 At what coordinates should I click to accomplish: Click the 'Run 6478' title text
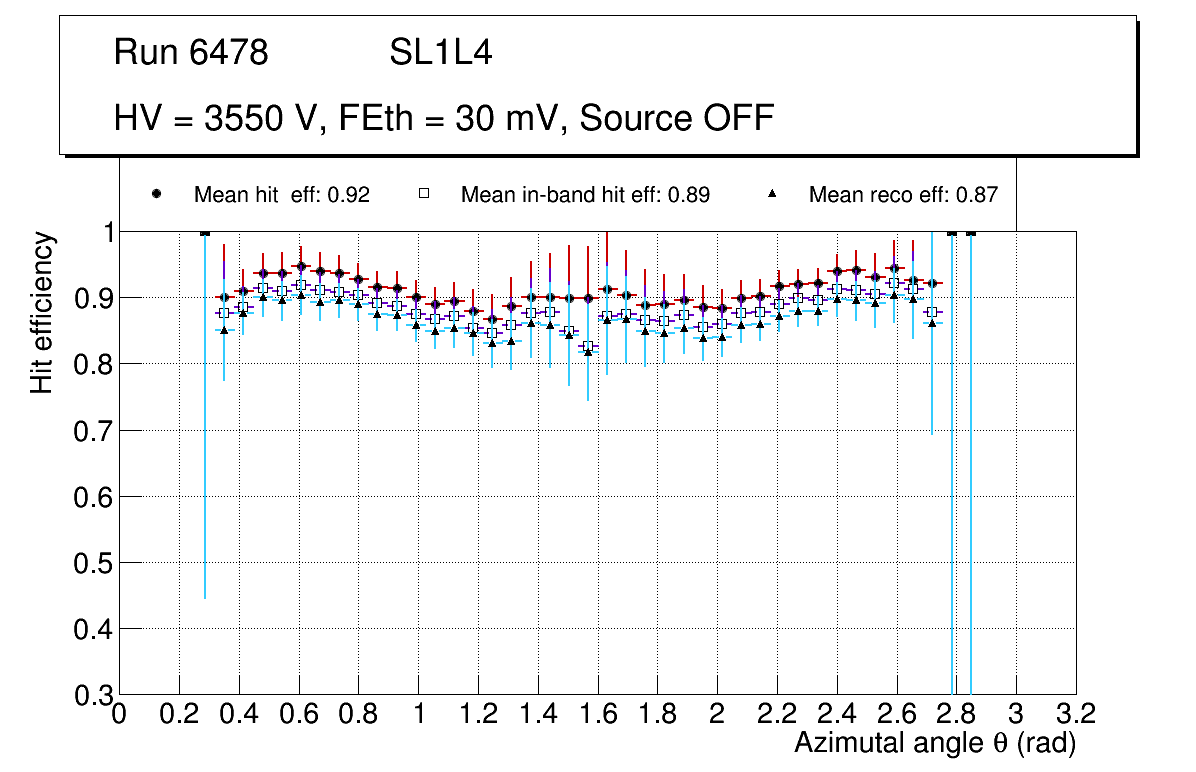point(191,53)
